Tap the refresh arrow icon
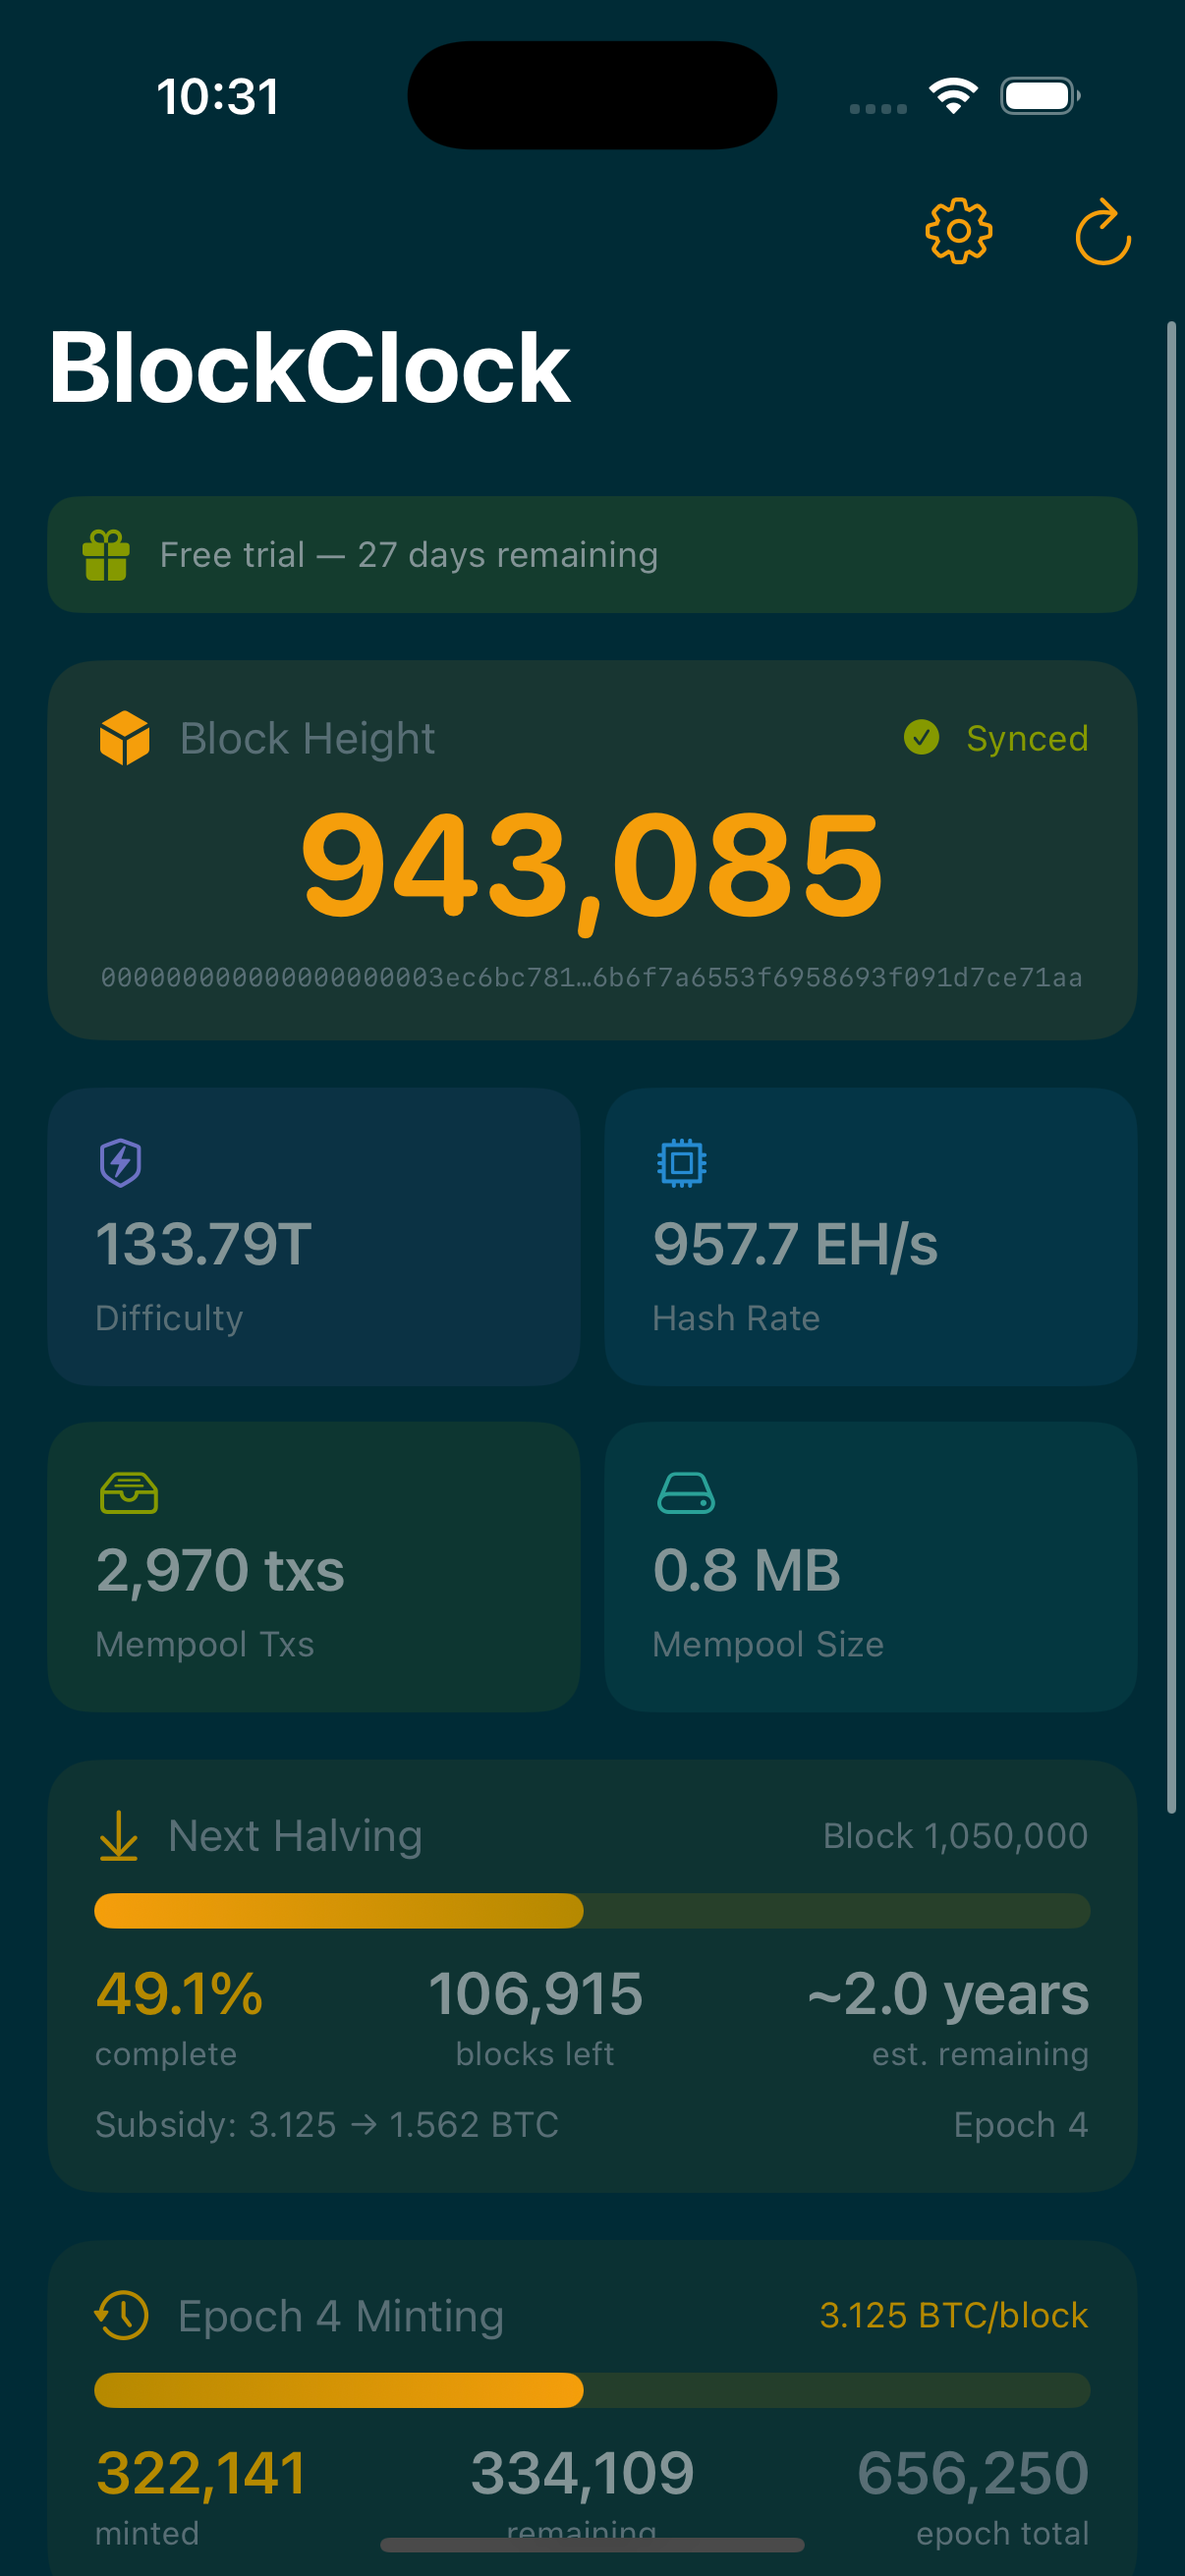1185x2576 pixels. click(1103, 231)
